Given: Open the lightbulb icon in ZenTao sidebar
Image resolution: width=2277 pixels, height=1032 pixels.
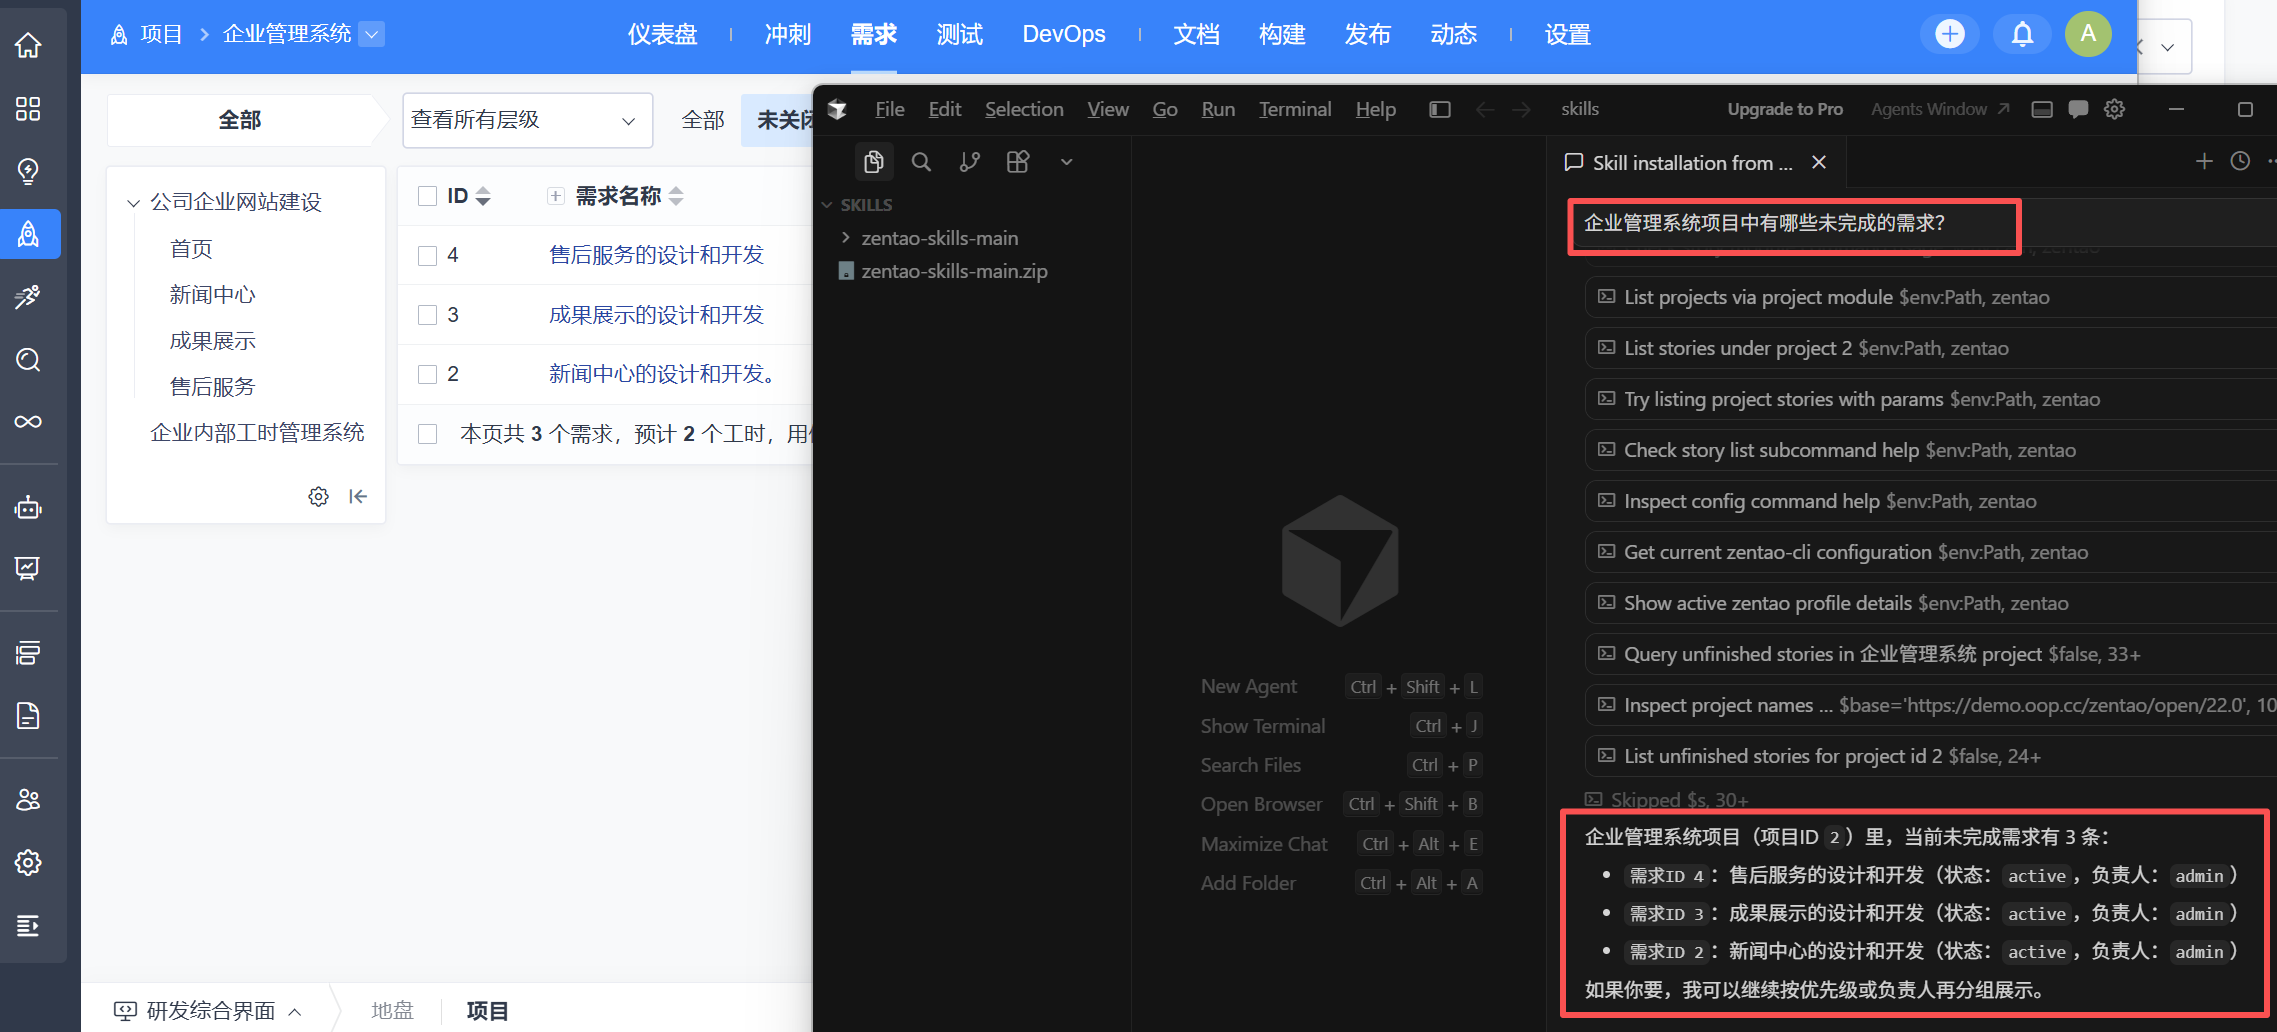Looking at the screenshot, I should click(x=28, y=171).
